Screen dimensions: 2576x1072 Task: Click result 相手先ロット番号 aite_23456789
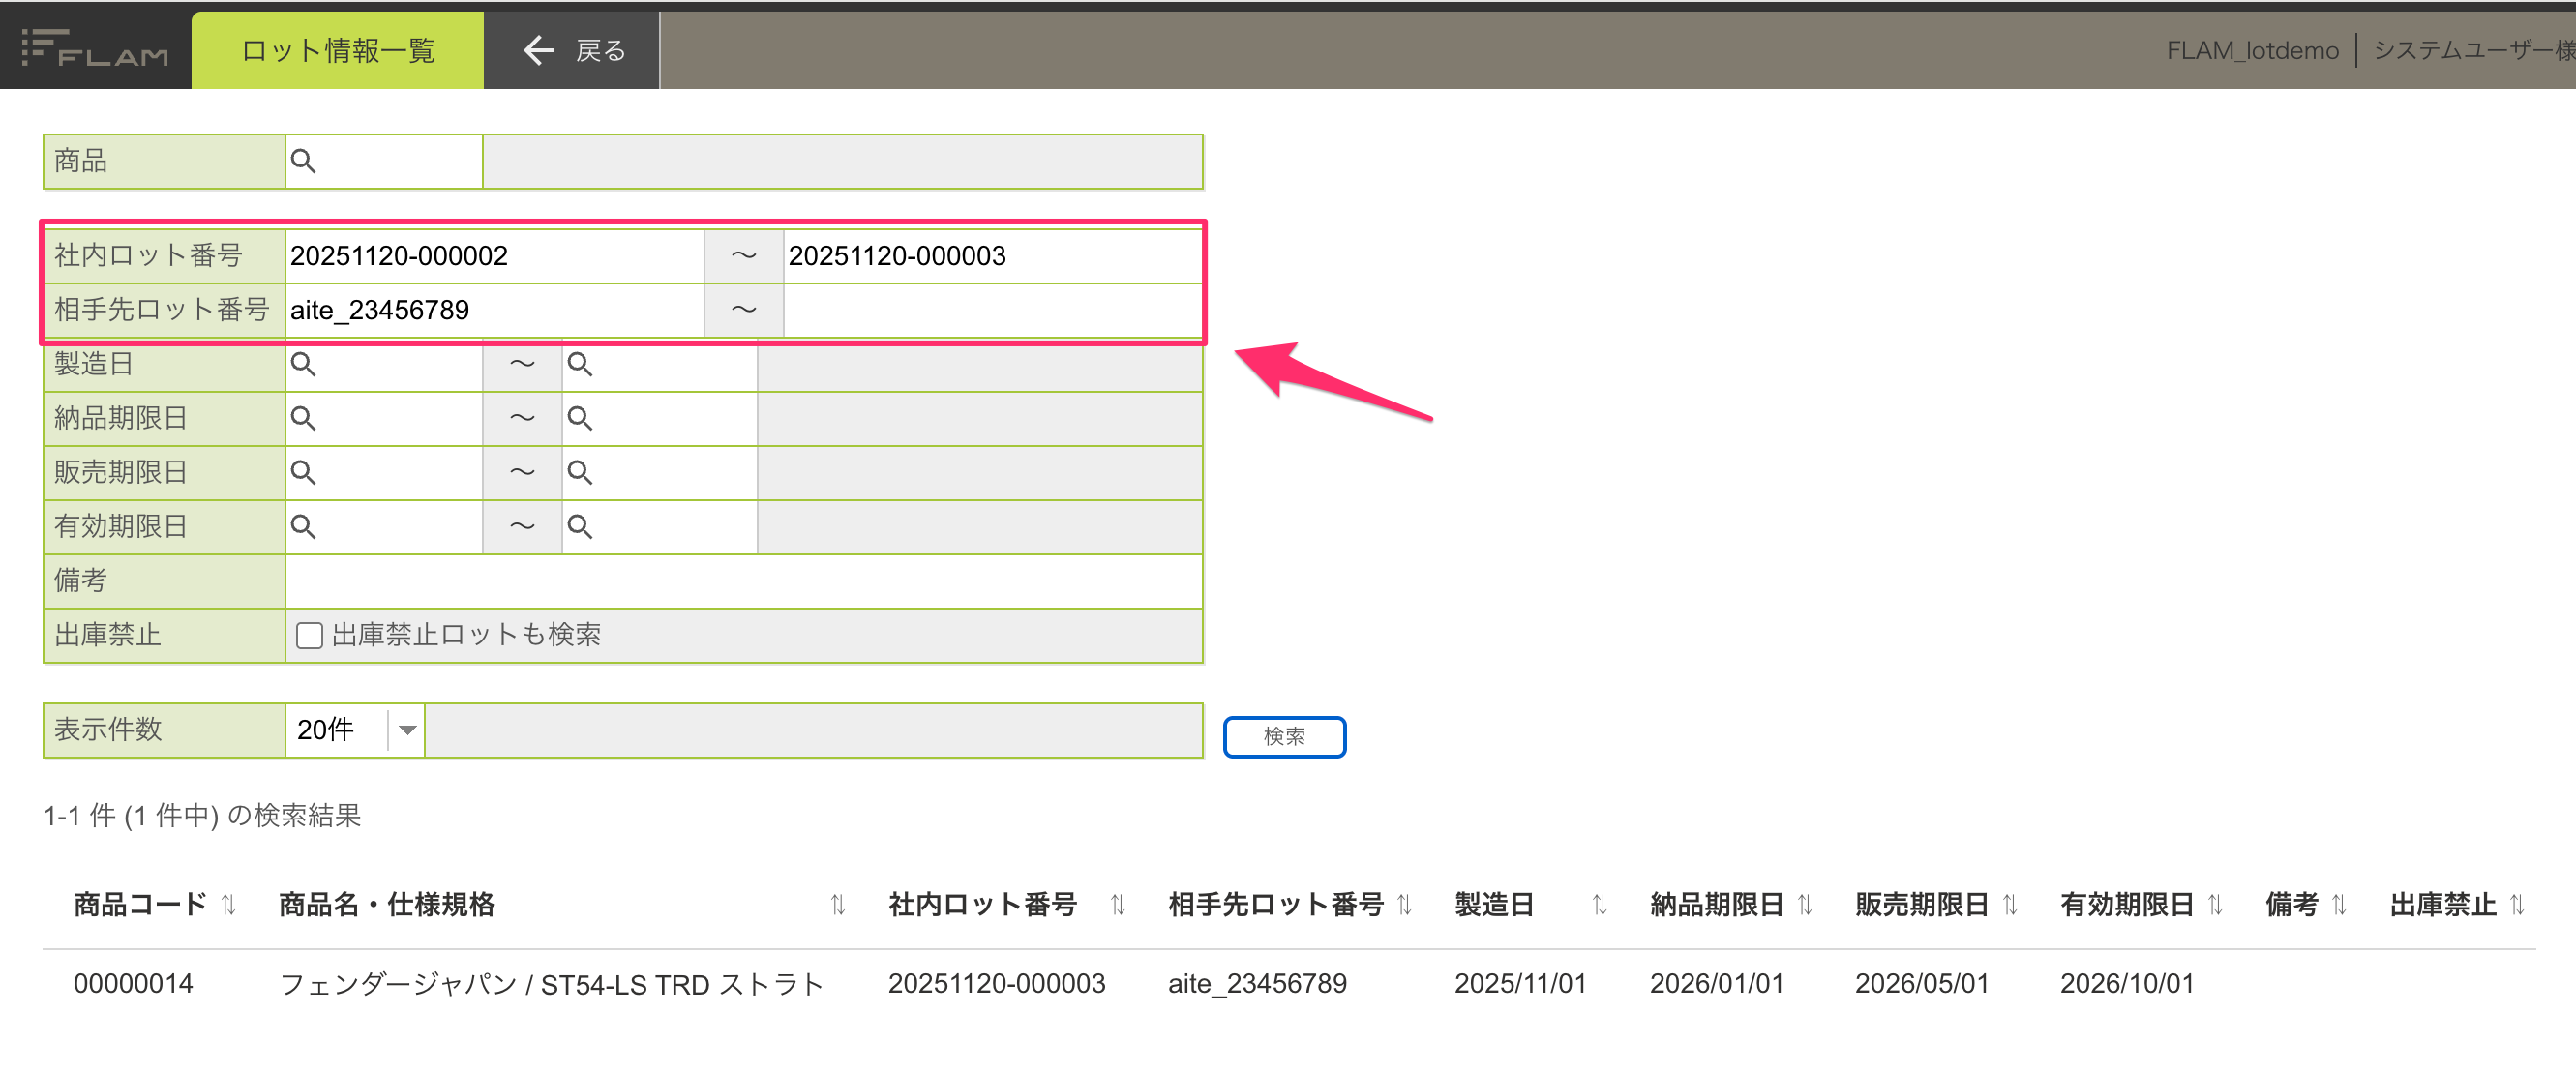click(x=1257, y=984)
